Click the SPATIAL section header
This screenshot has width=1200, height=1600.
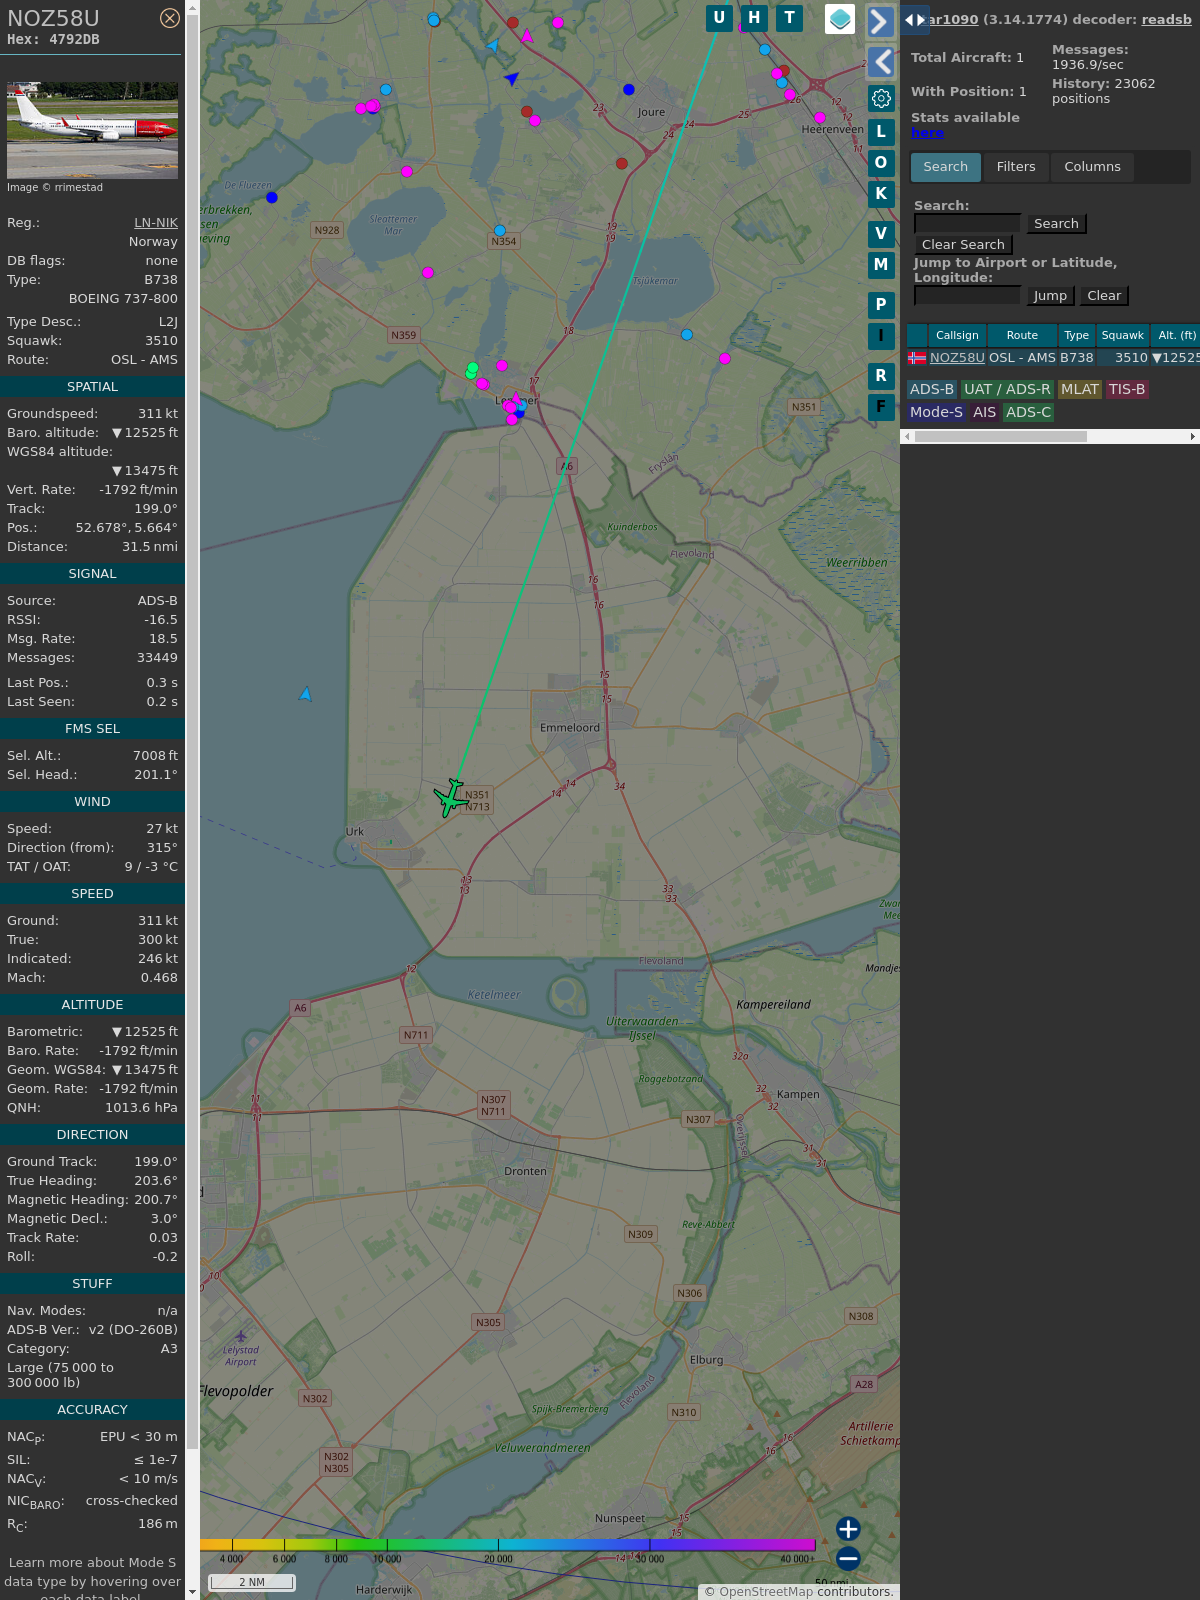coord(92,387)
